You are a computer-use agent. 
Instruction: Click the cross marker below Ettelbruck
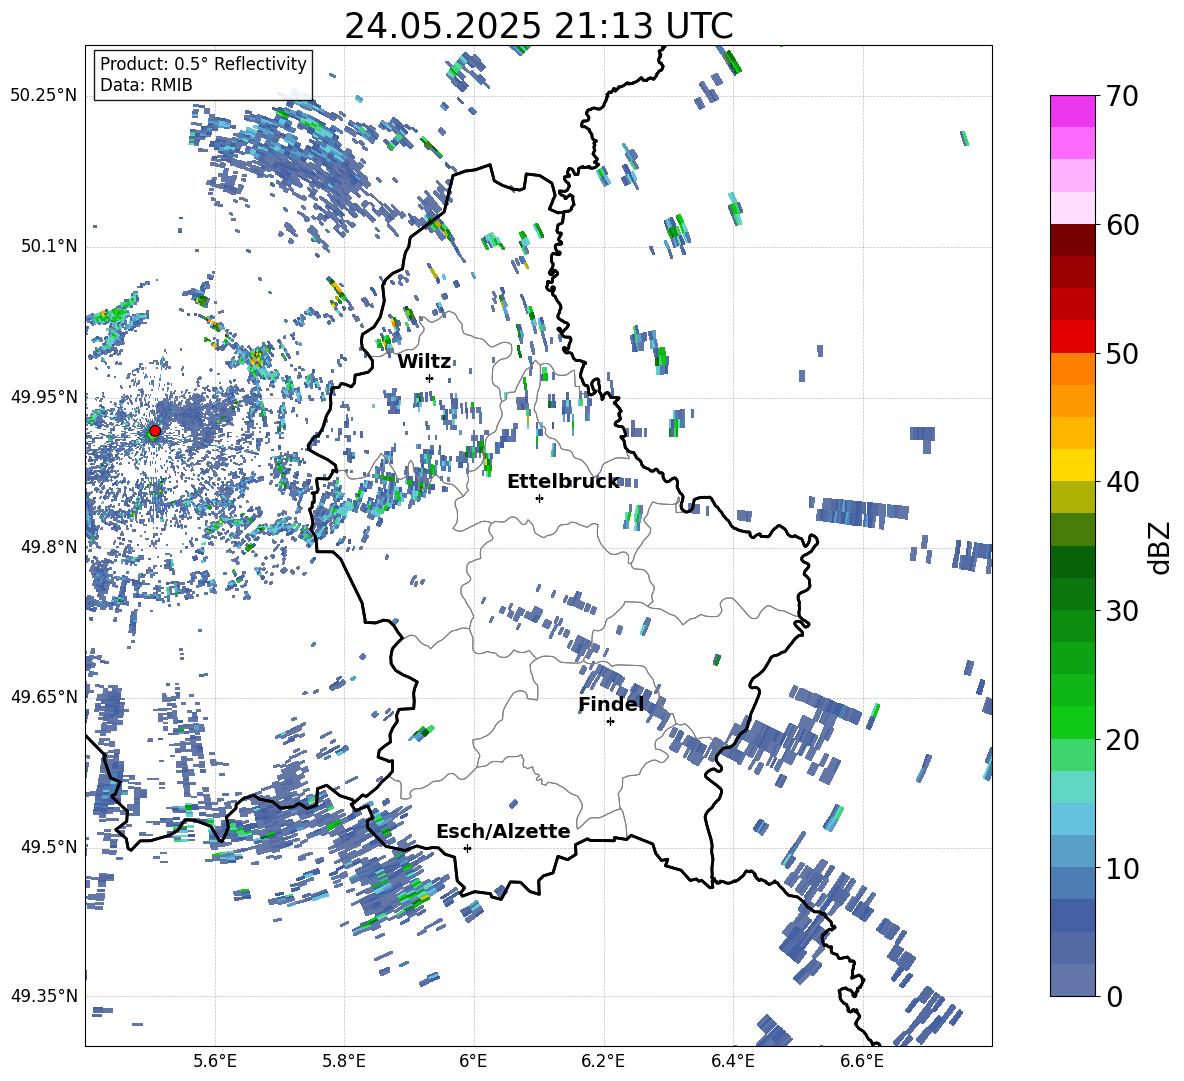539,498
